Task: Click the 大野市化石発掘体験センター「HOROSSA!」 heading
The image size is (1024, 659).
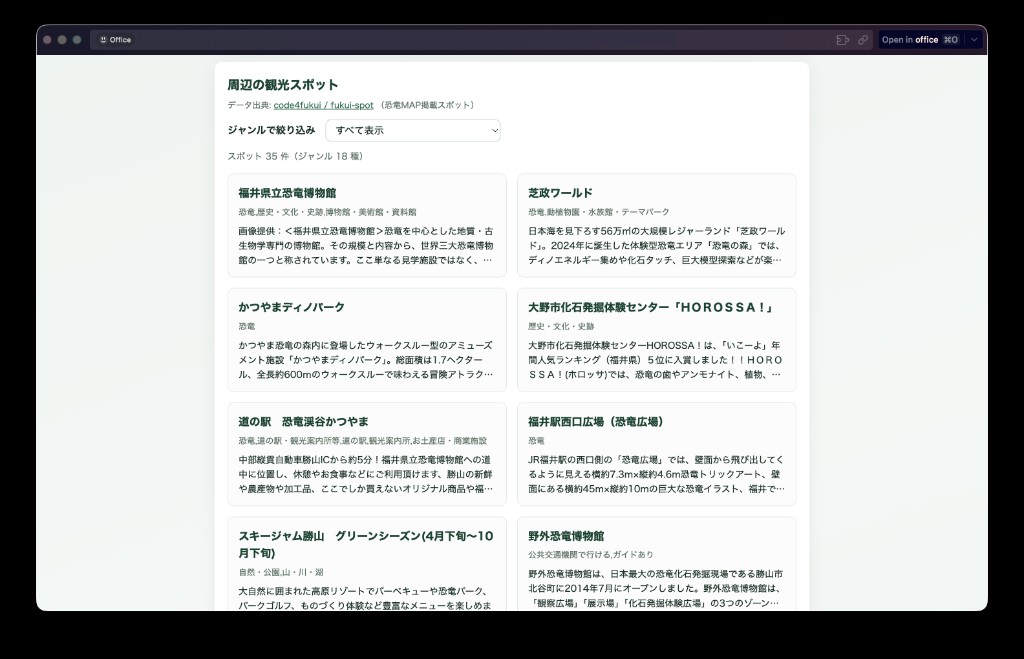Action: pos(651,307)
